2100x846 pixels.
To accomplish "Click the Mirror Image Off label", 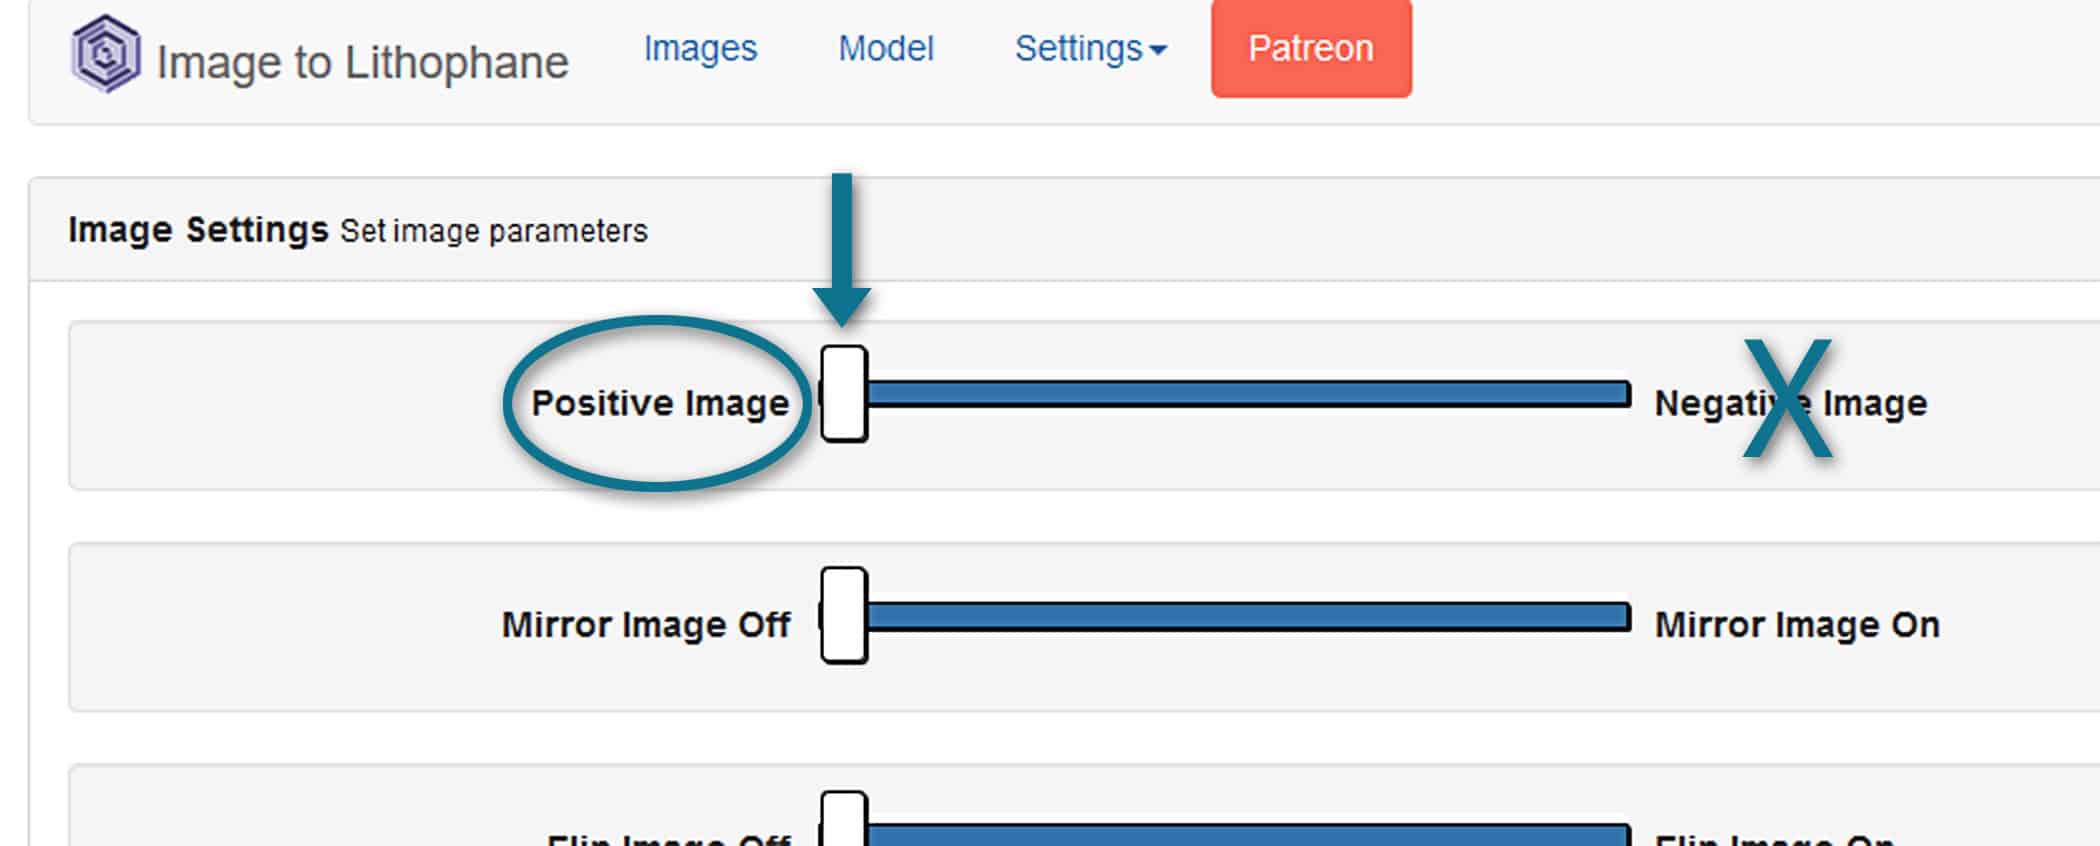I will [x=646, y=625].
